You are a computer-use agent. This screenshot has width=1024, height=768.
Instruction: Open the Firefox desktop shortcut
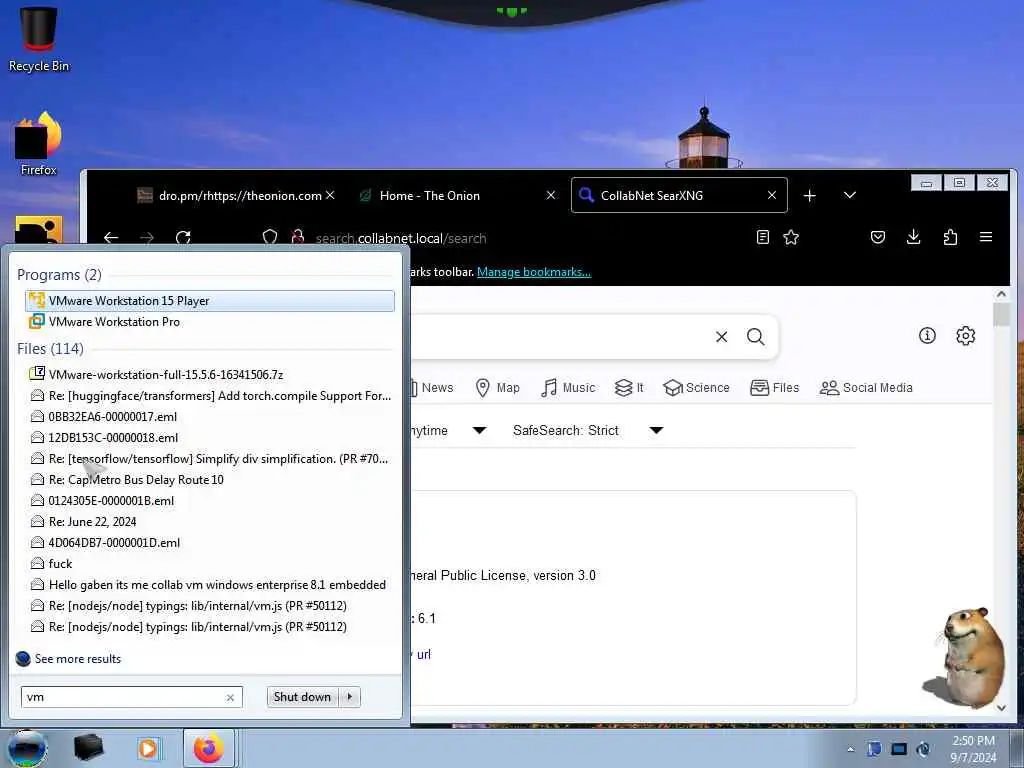coord(39,144)
